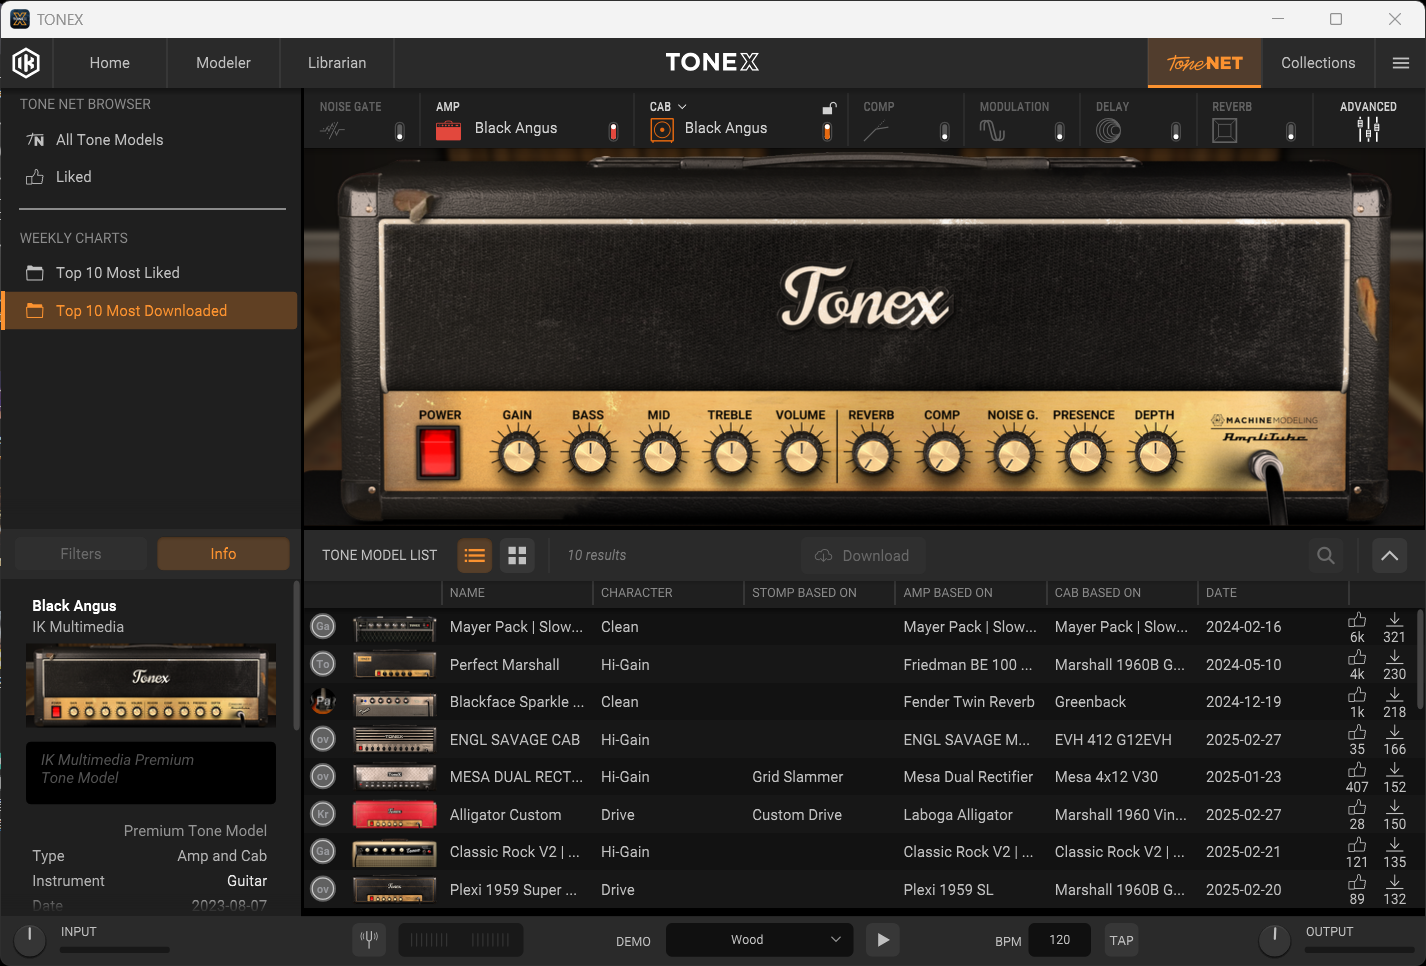Toggle the Amp section power switch
Image resolution: width=1426 pixels, height=966 pixels.
[614, 131]
